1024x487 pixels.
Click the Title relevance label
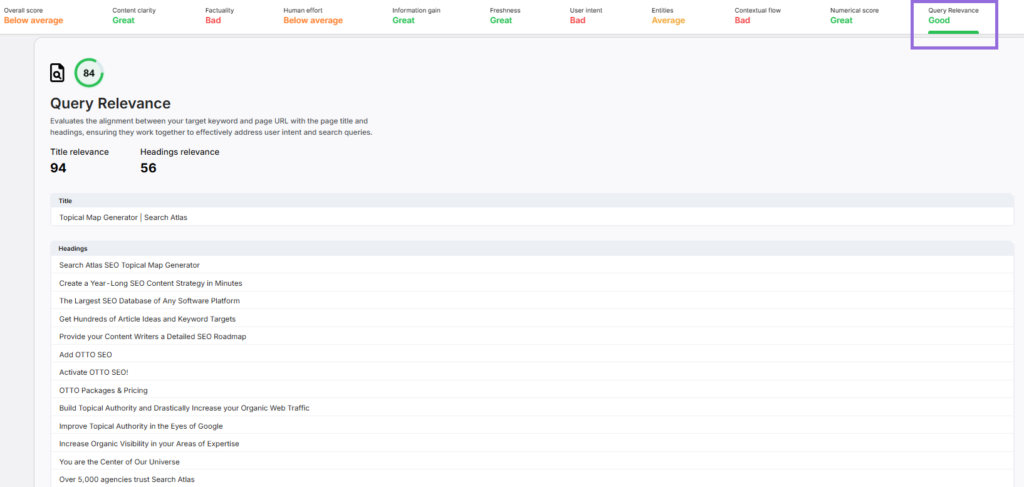tap(80, 152)
